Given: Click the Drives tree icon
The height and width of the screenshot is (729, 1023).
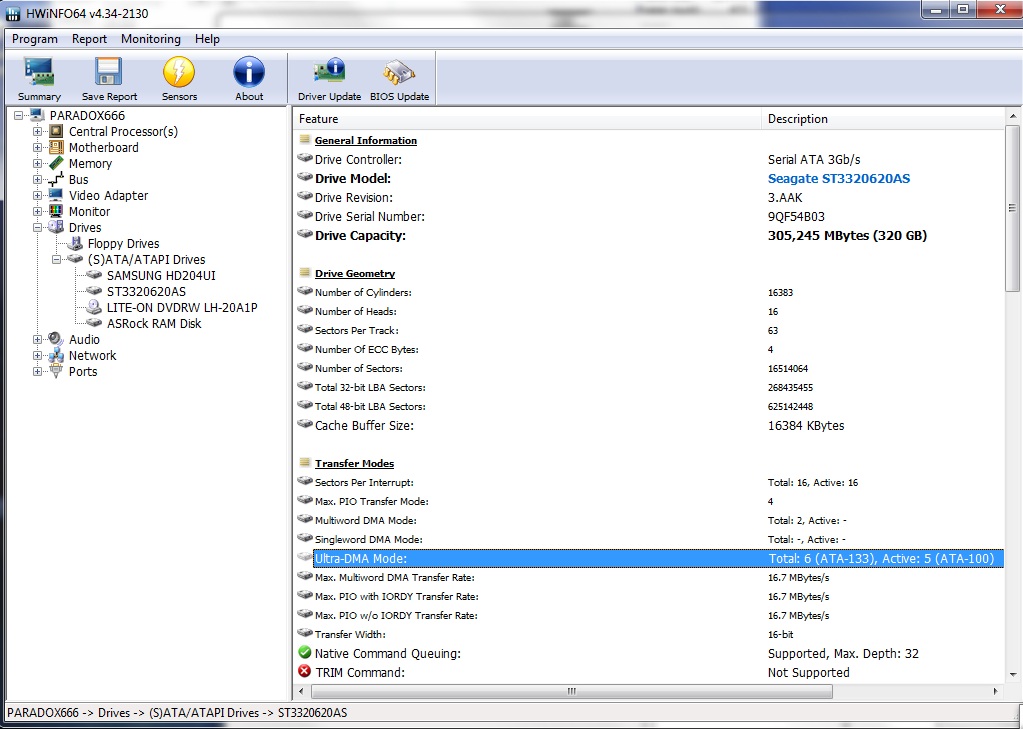Looking at the screenshot, I should (x=57, y=227).
